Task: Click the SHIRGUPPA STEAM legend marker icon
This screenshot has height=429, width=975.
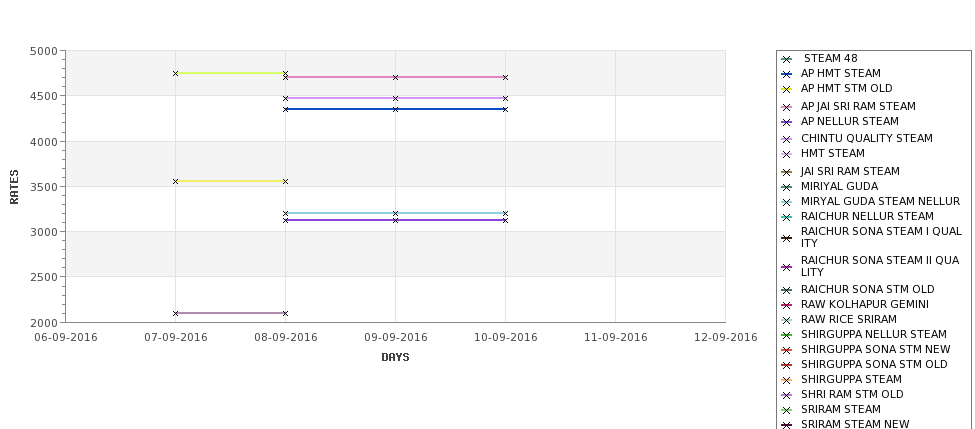Action: pyautogui.click(x=786, y=380)
